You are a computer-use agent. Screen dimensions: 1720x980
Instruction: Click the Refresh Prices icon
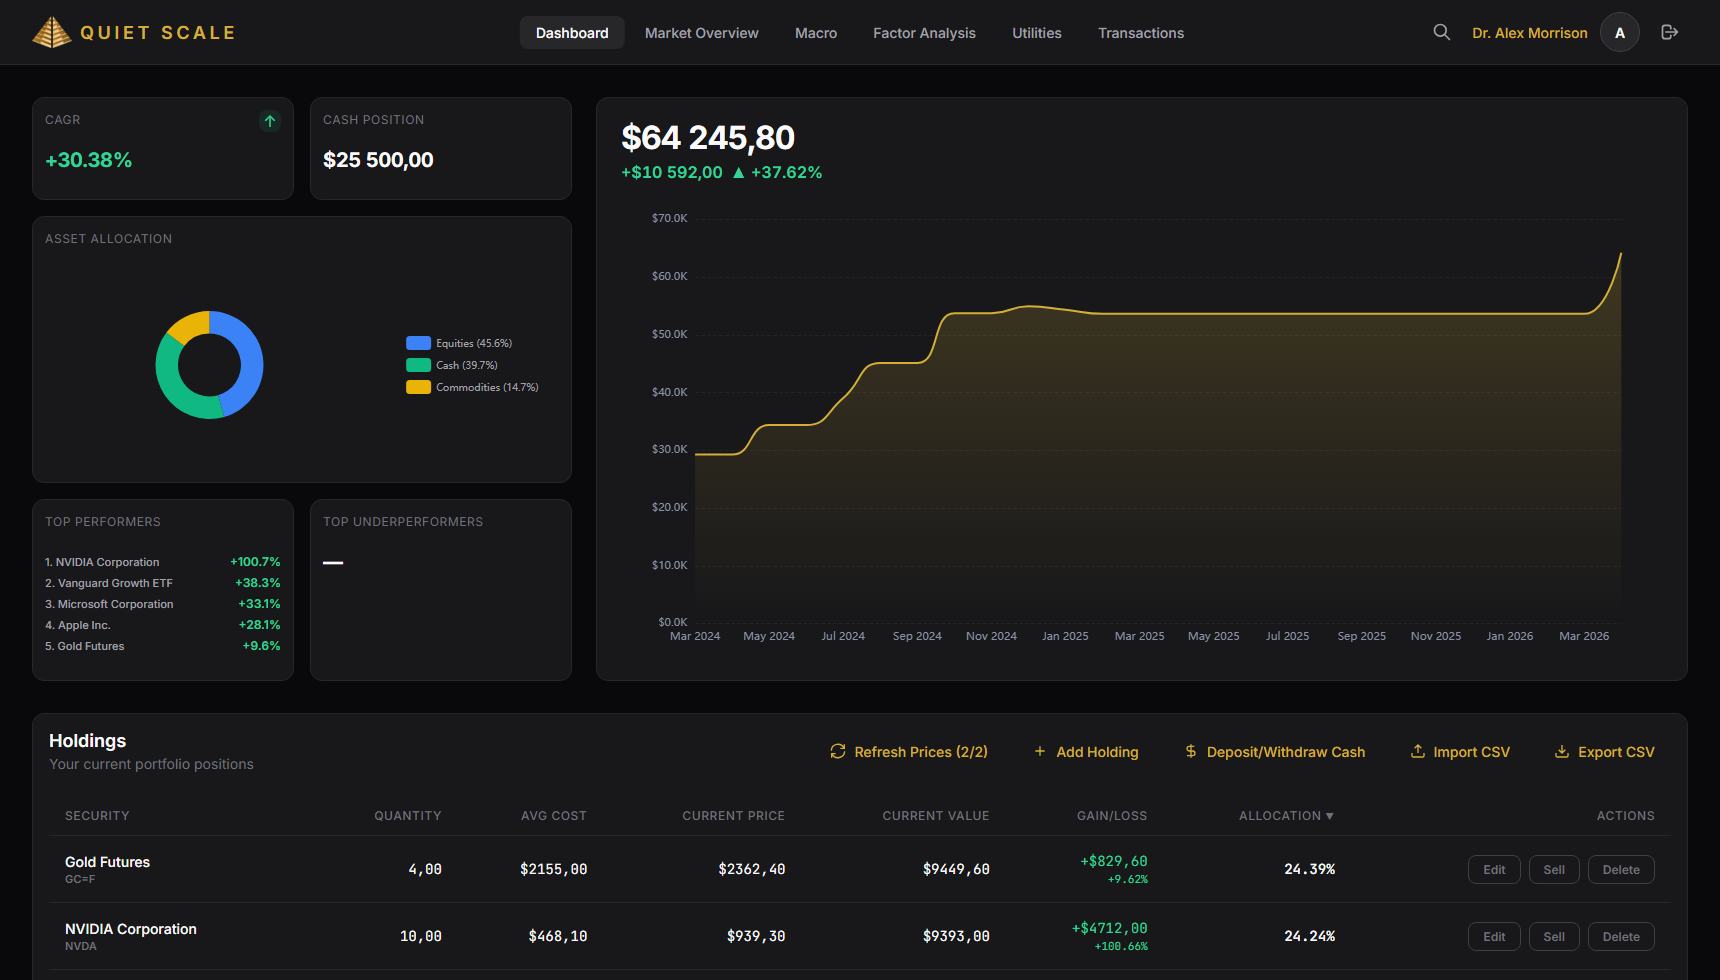pos(838,751)
